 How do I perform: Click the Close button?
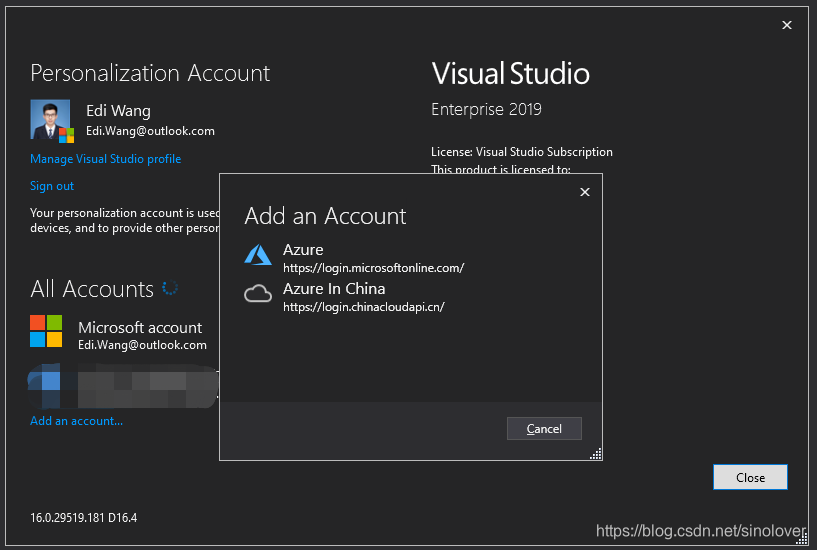[750, 477]
